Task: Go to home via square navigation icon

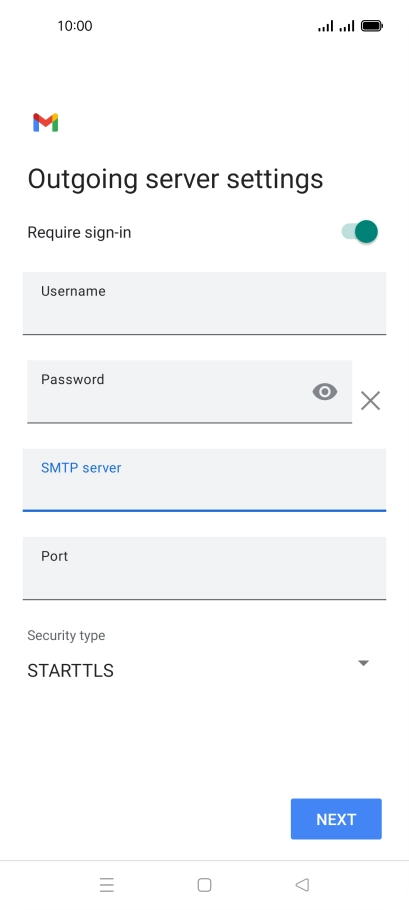Action: pyautogui.click(x=204, y=884)
